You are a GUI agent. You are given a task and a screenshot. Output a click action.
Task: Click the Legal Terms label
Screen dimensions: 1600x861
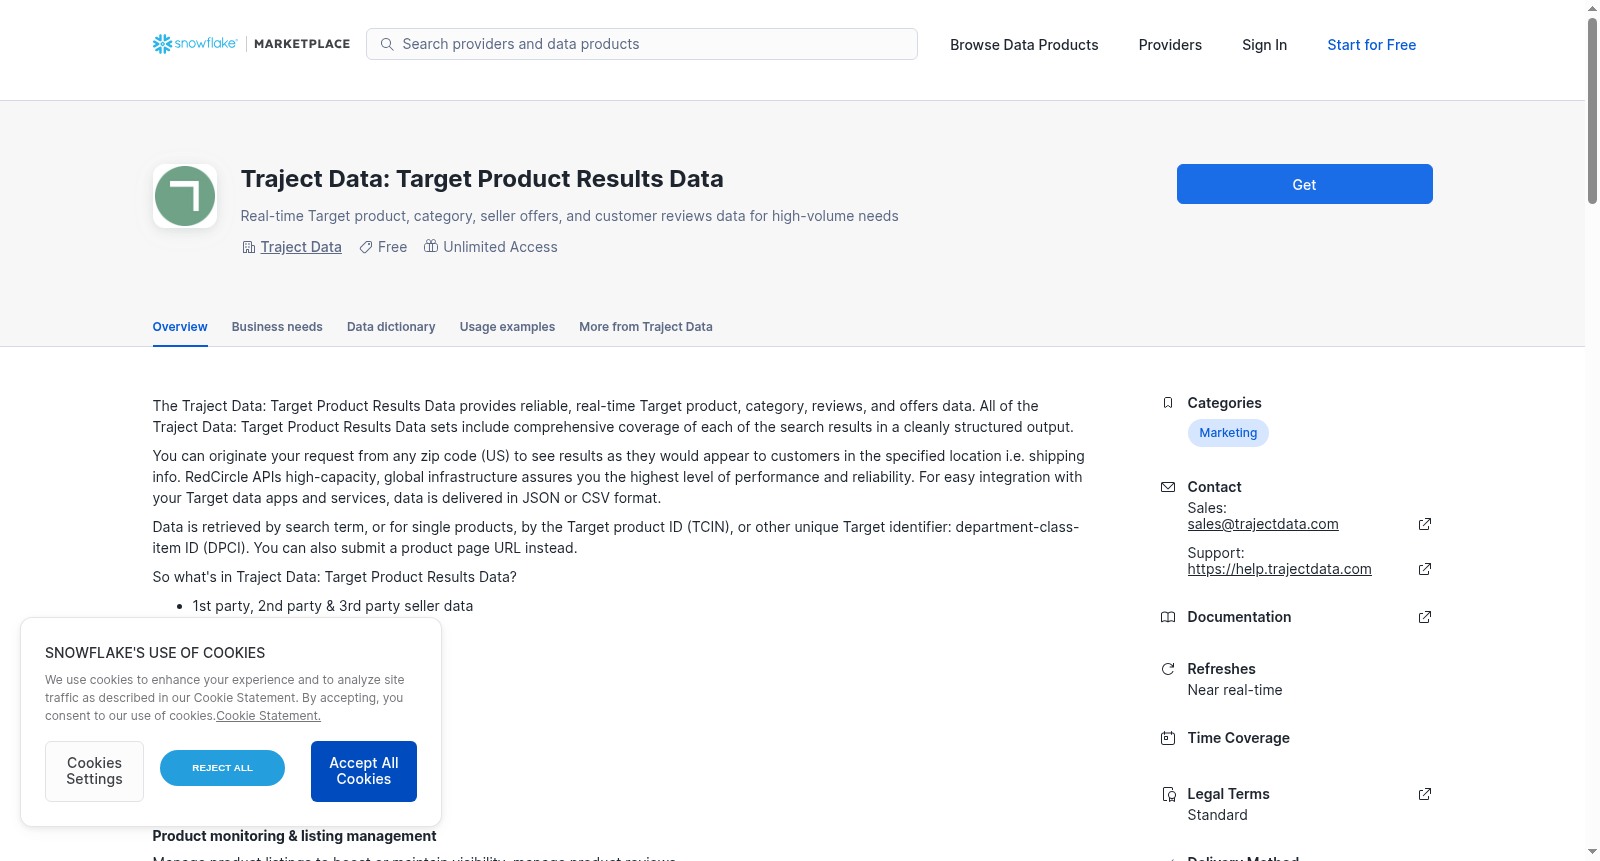tap(1228, 794)
